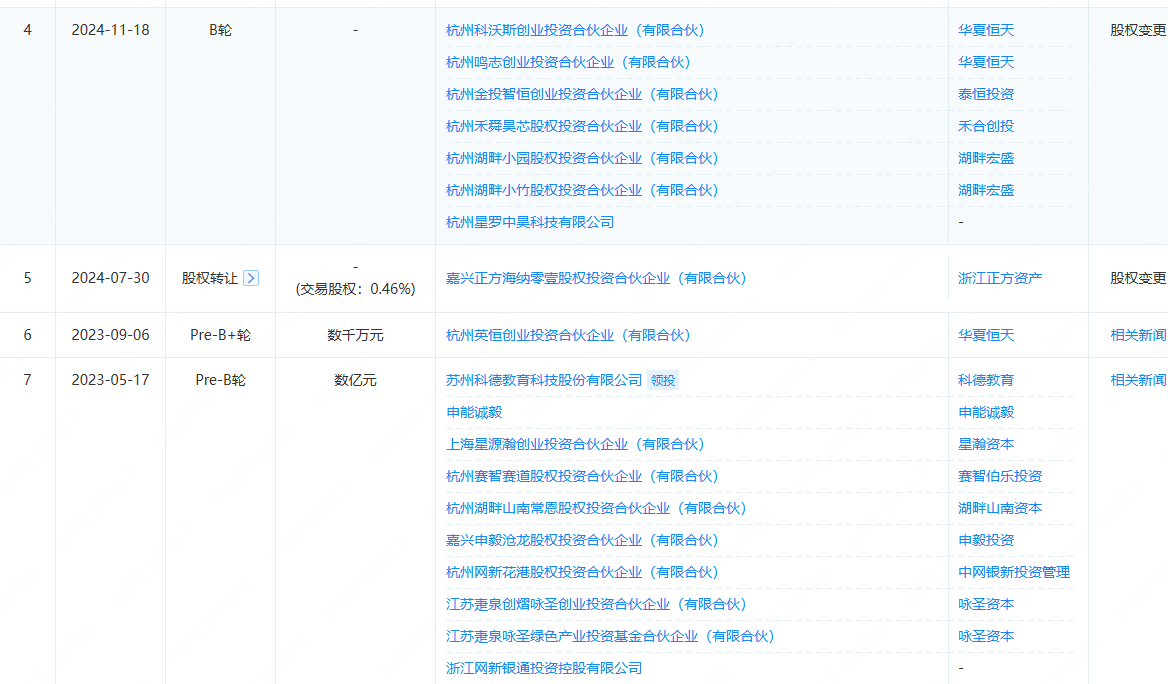
Task: Open 华夏恒天 beside 杭州科沃斯
Action: (986, 31)
